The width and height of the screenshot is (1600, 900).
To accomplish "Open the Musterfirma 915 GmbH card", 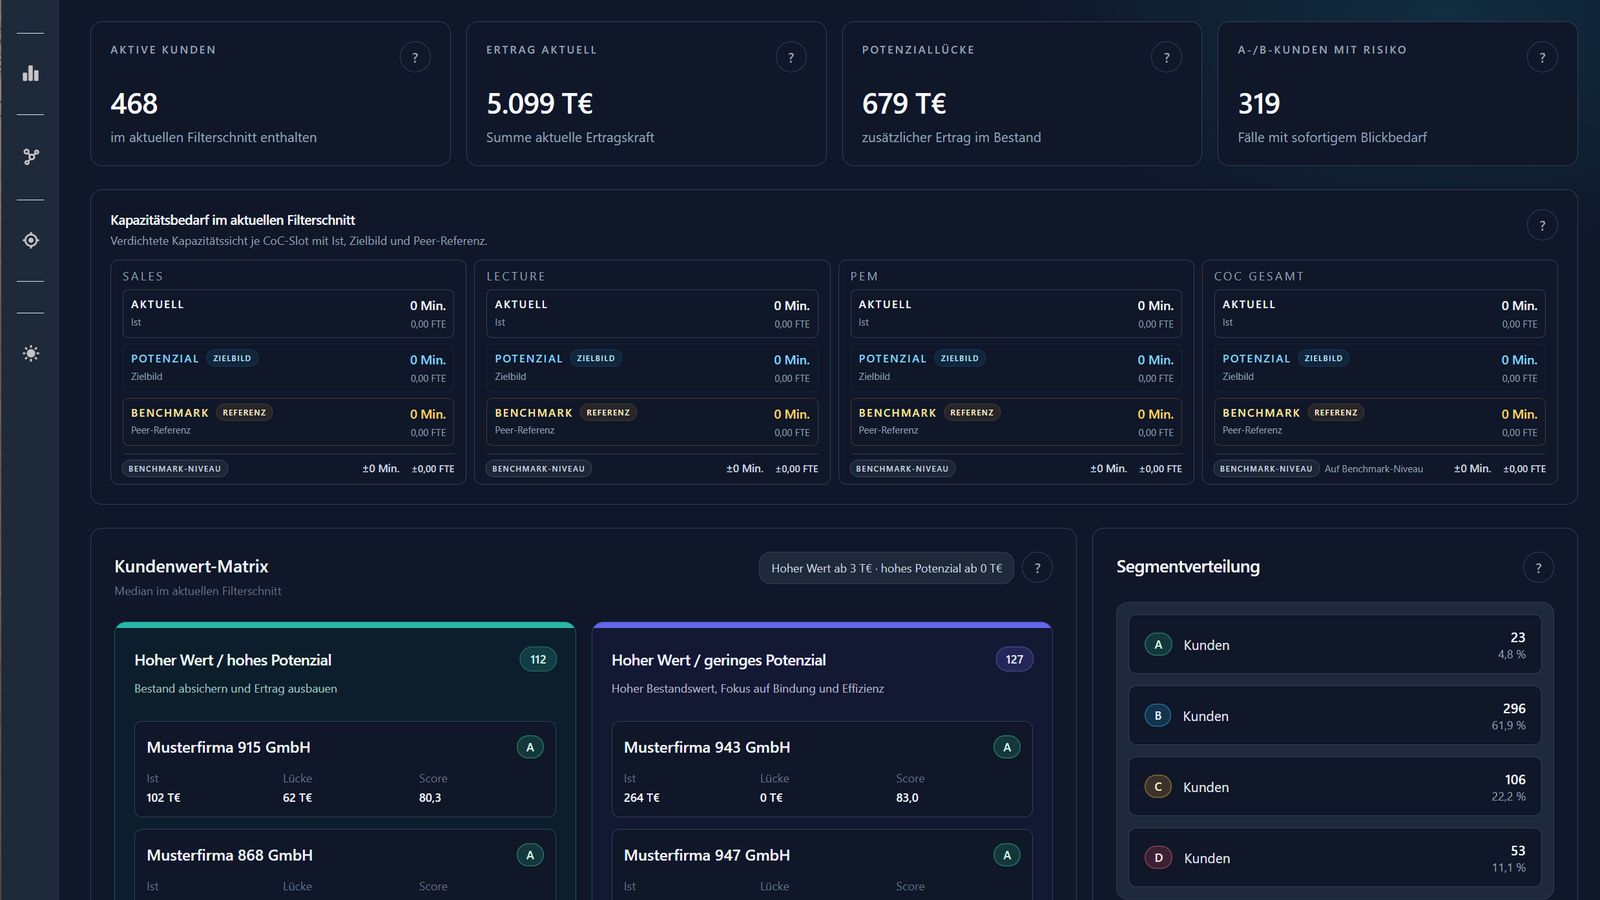I will click(x=345, y=770).
